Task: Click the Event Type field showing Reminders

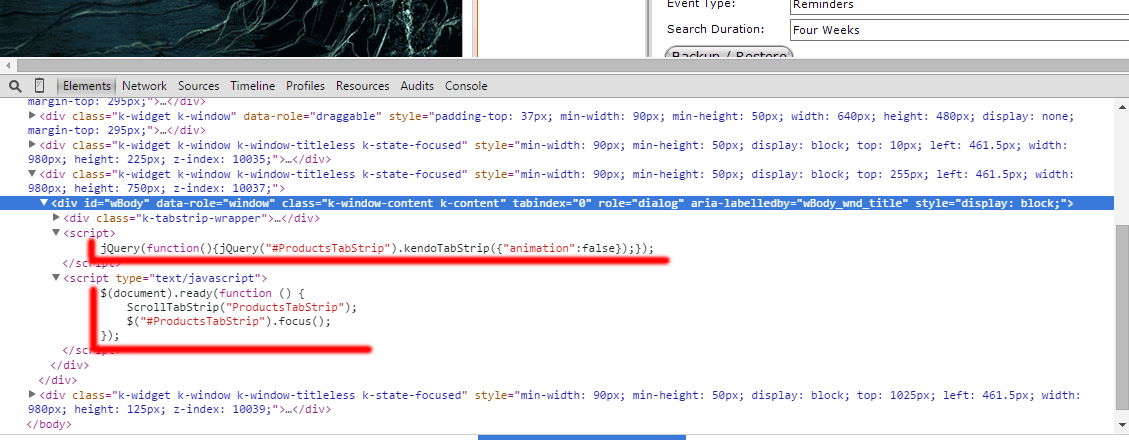Action: click(x=959, y=5)
